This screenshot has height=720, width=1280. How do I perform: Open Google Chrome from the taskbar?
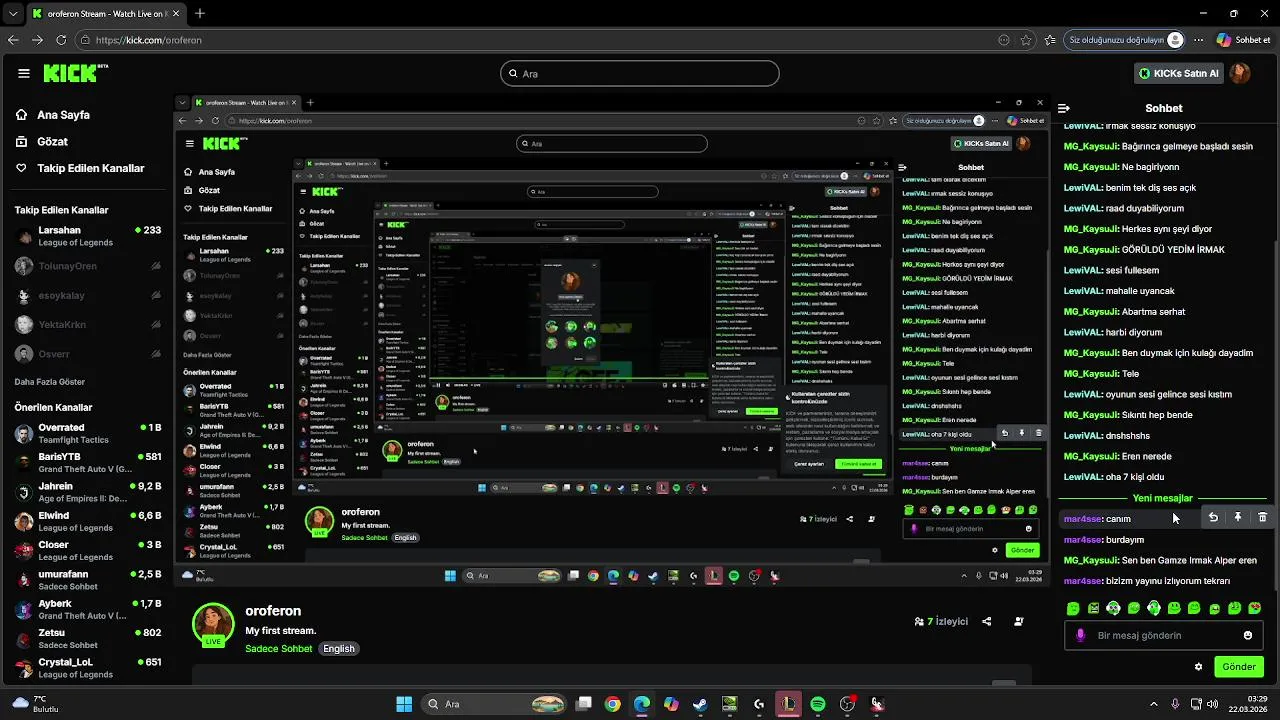tap(612, 704)
